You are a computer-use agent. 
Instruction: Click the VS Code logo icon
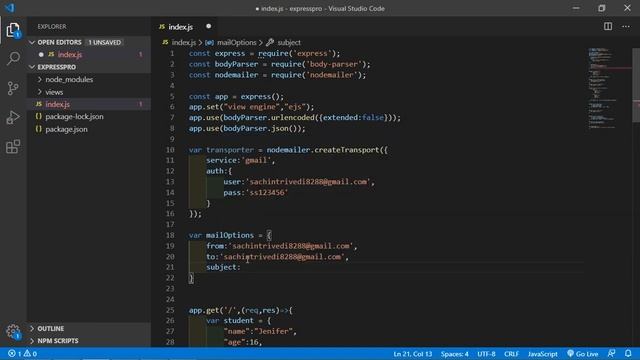tap(9, 8)
